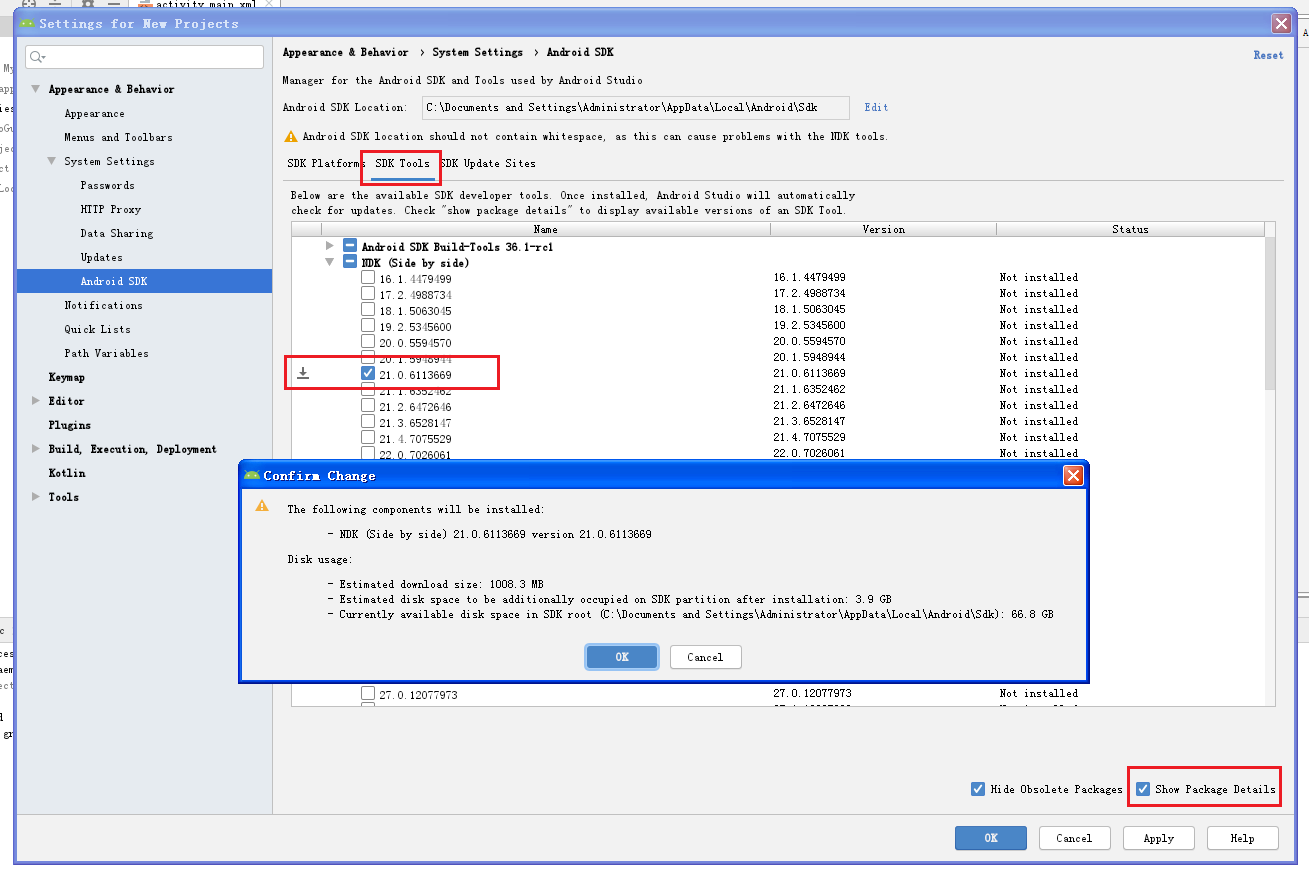
Task: Select the SDK Tools tab
Action: coord(402,163)
